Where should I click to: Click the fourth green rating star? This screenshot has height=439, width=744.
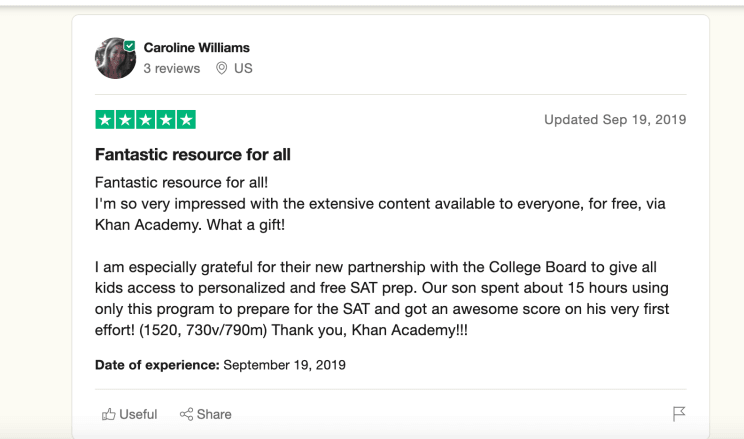coord(165,120)
